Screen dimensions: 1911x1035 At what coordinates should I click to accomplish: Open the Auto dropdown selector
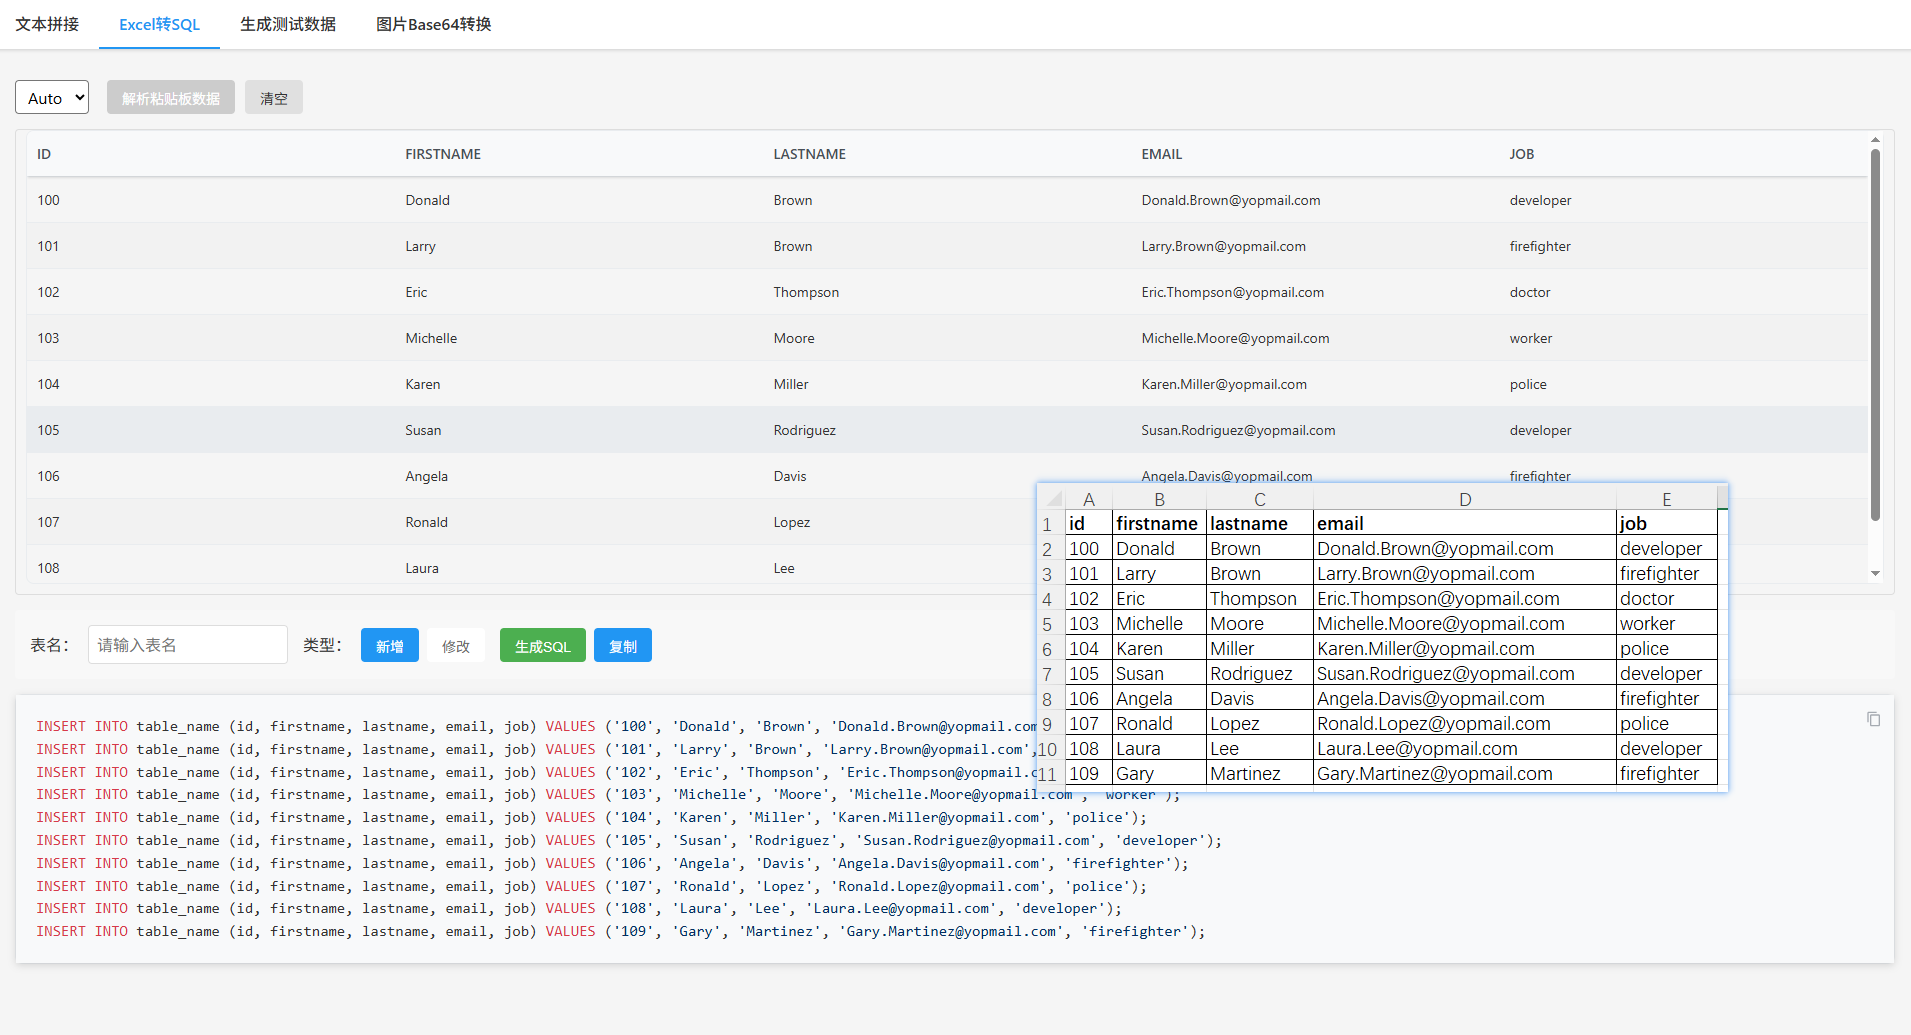pyautogui.click(x=52, y=98)
